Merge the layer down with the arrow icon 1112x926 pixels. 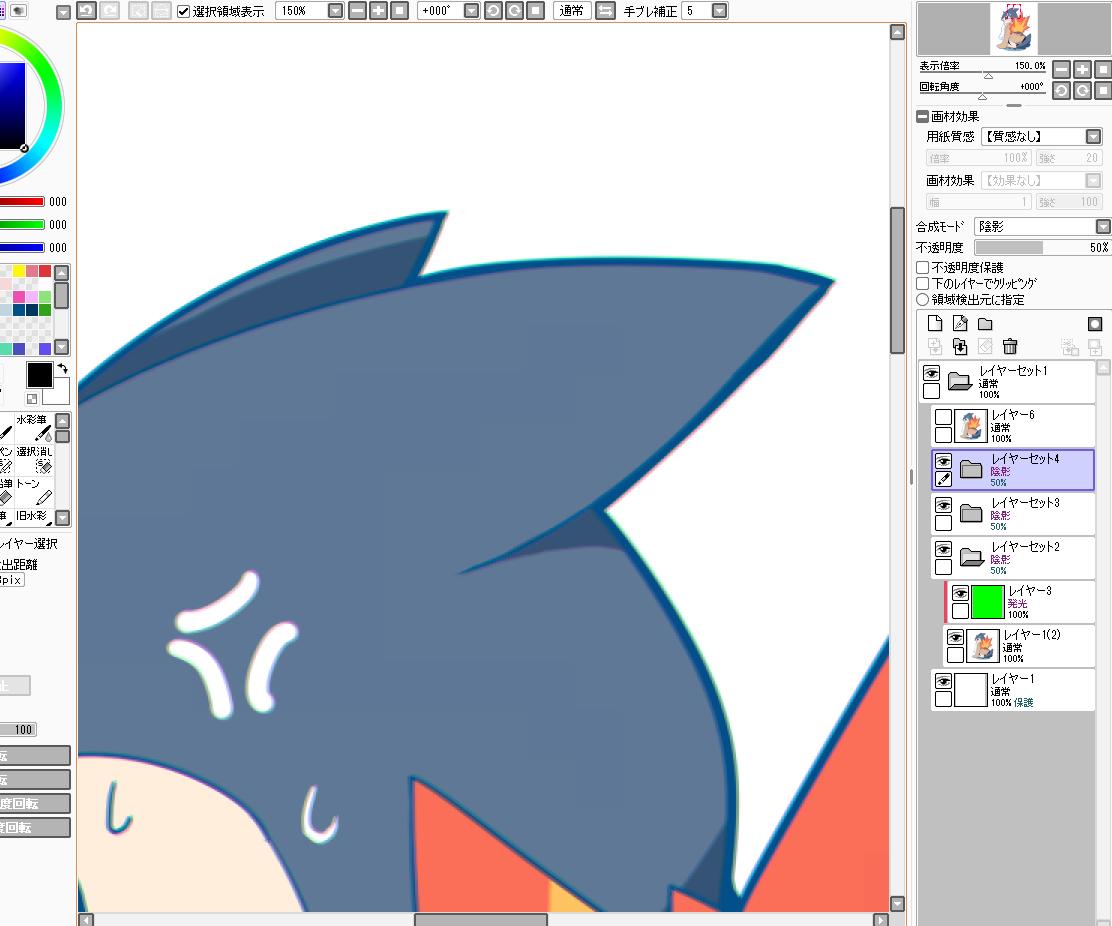960,346
